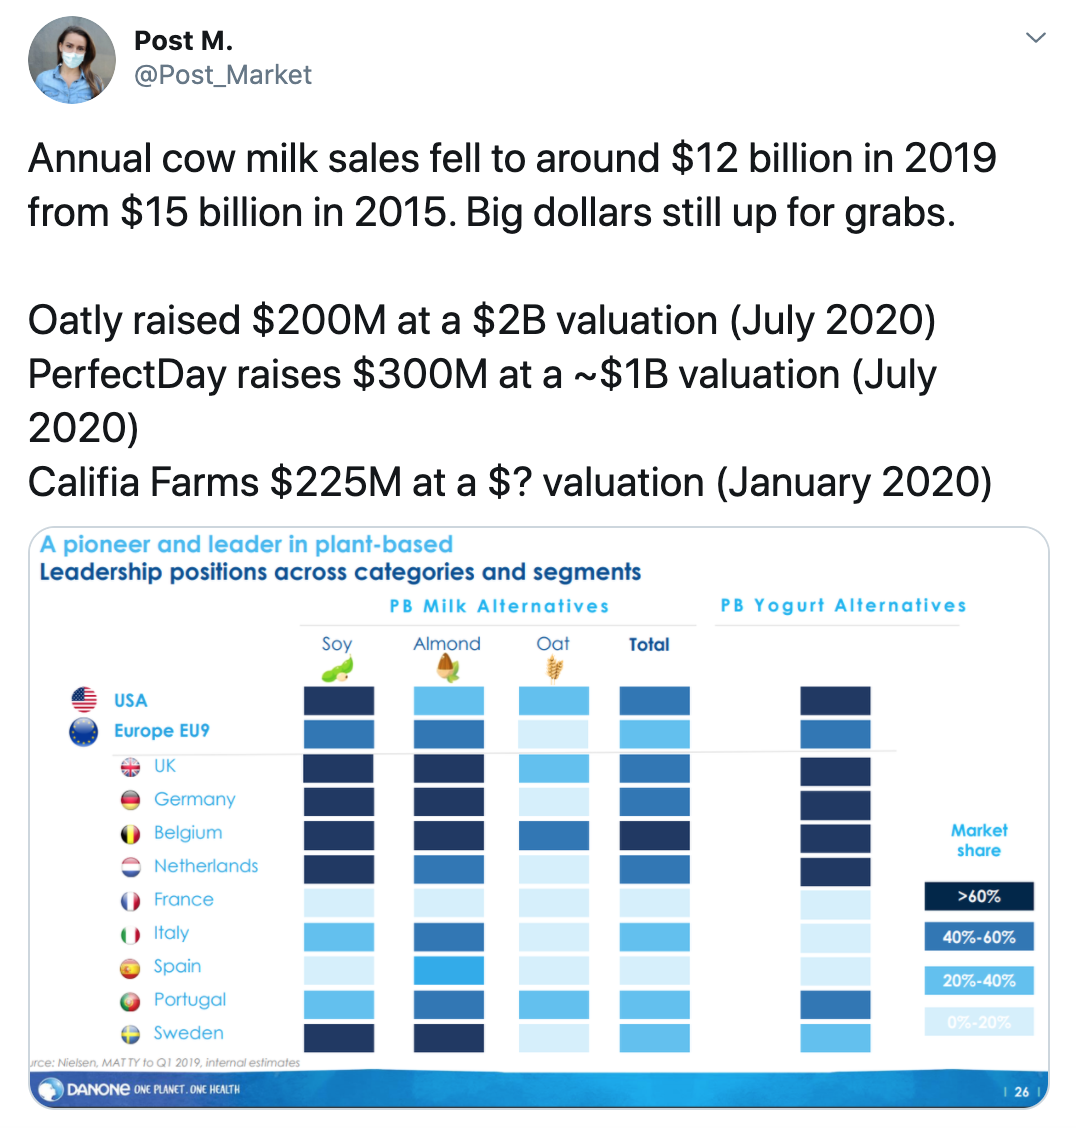Click the 20%-40% legend swatch
The image size is (1076, 1128).
(x=979, y=981)
